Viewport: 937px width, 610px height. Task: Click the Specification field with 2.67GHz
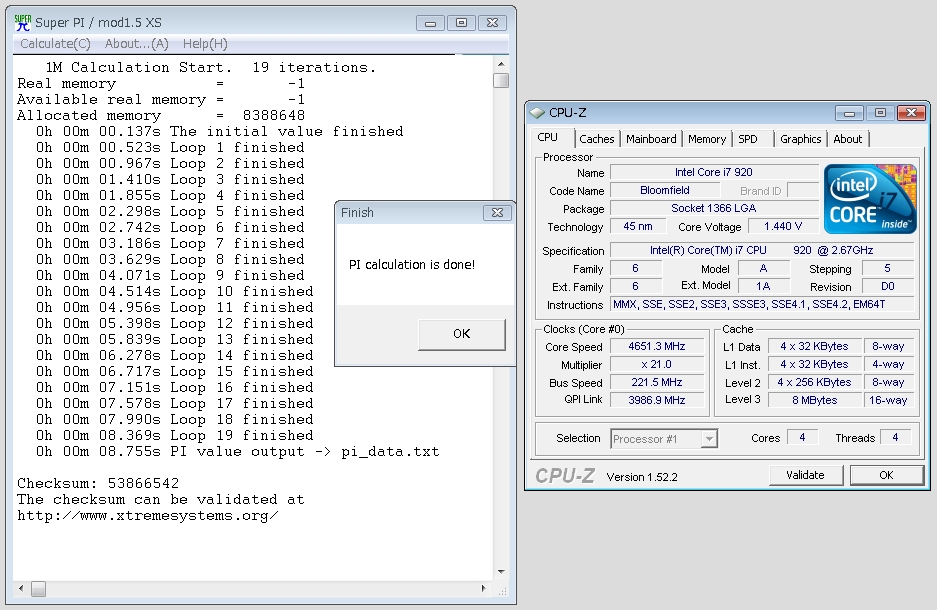tap(762, 250)
